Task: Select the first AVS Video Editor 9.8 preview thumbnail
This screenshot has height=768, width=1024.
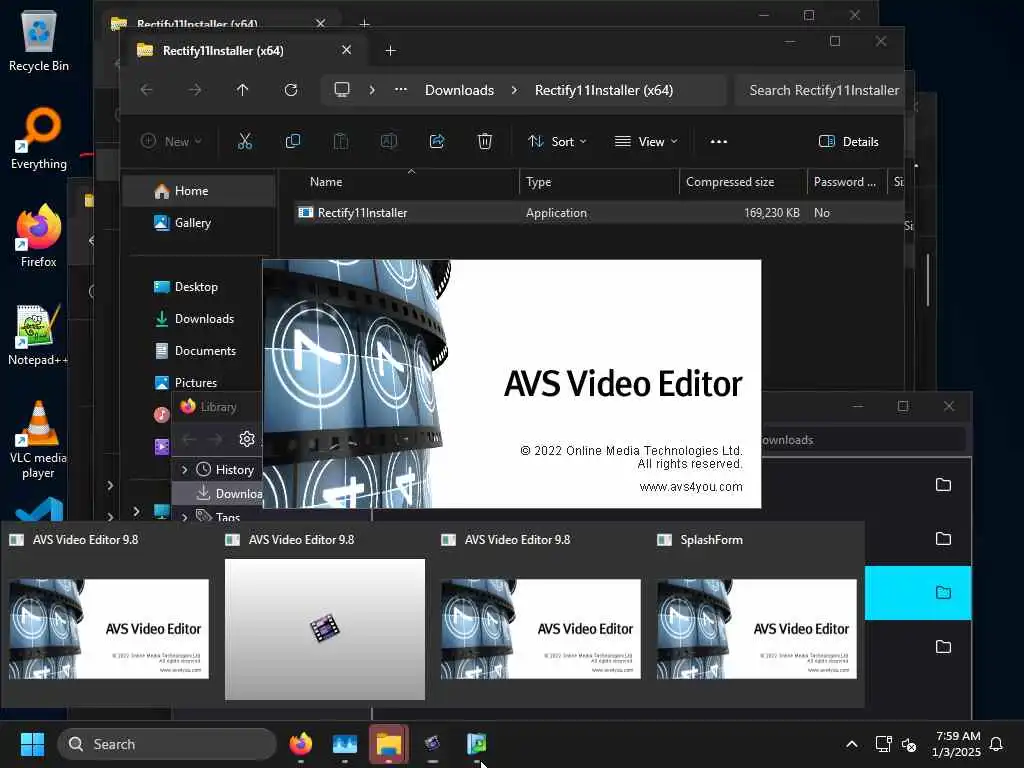Action: point(109,629)
